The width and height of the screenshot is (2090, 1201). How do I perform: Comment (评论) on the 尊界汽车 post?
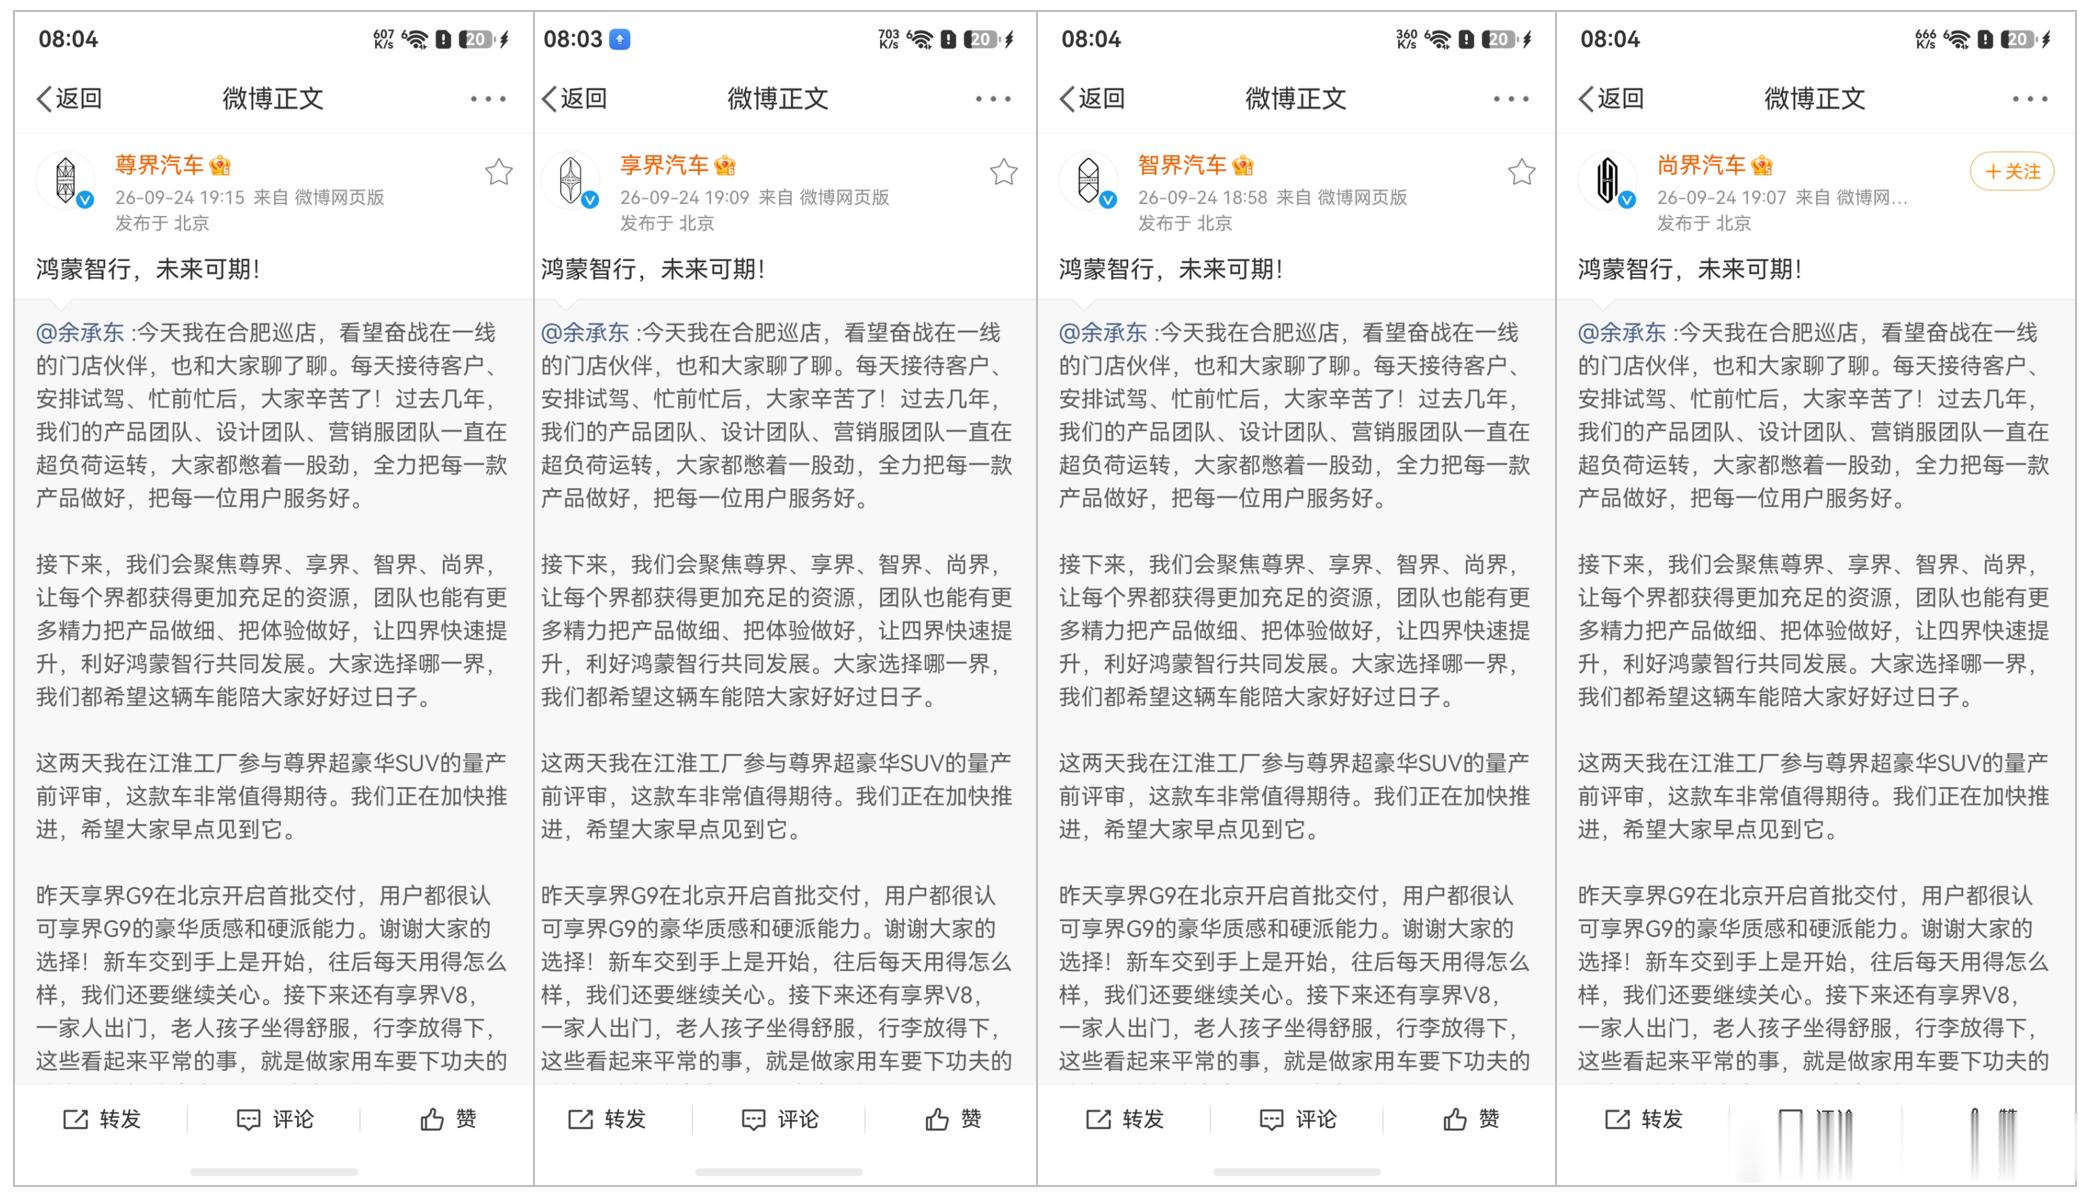point(275,1119)
